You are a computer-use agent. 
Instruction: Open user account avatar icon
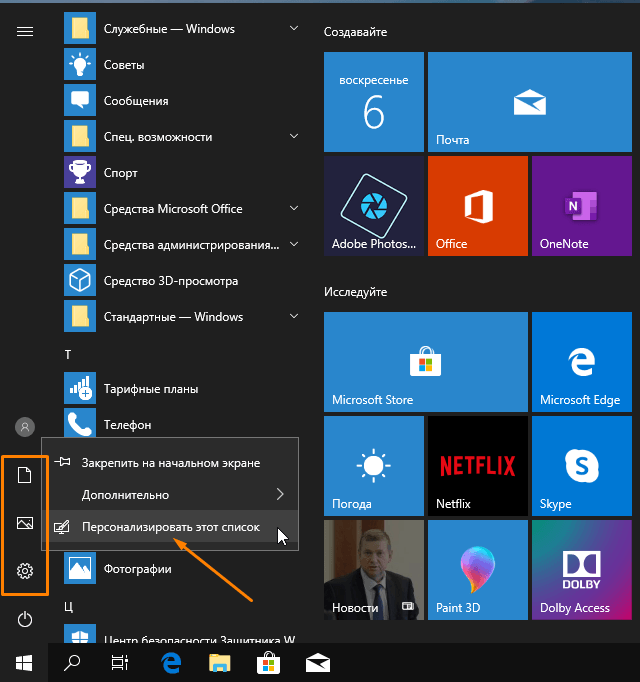[x=25, y=427]
